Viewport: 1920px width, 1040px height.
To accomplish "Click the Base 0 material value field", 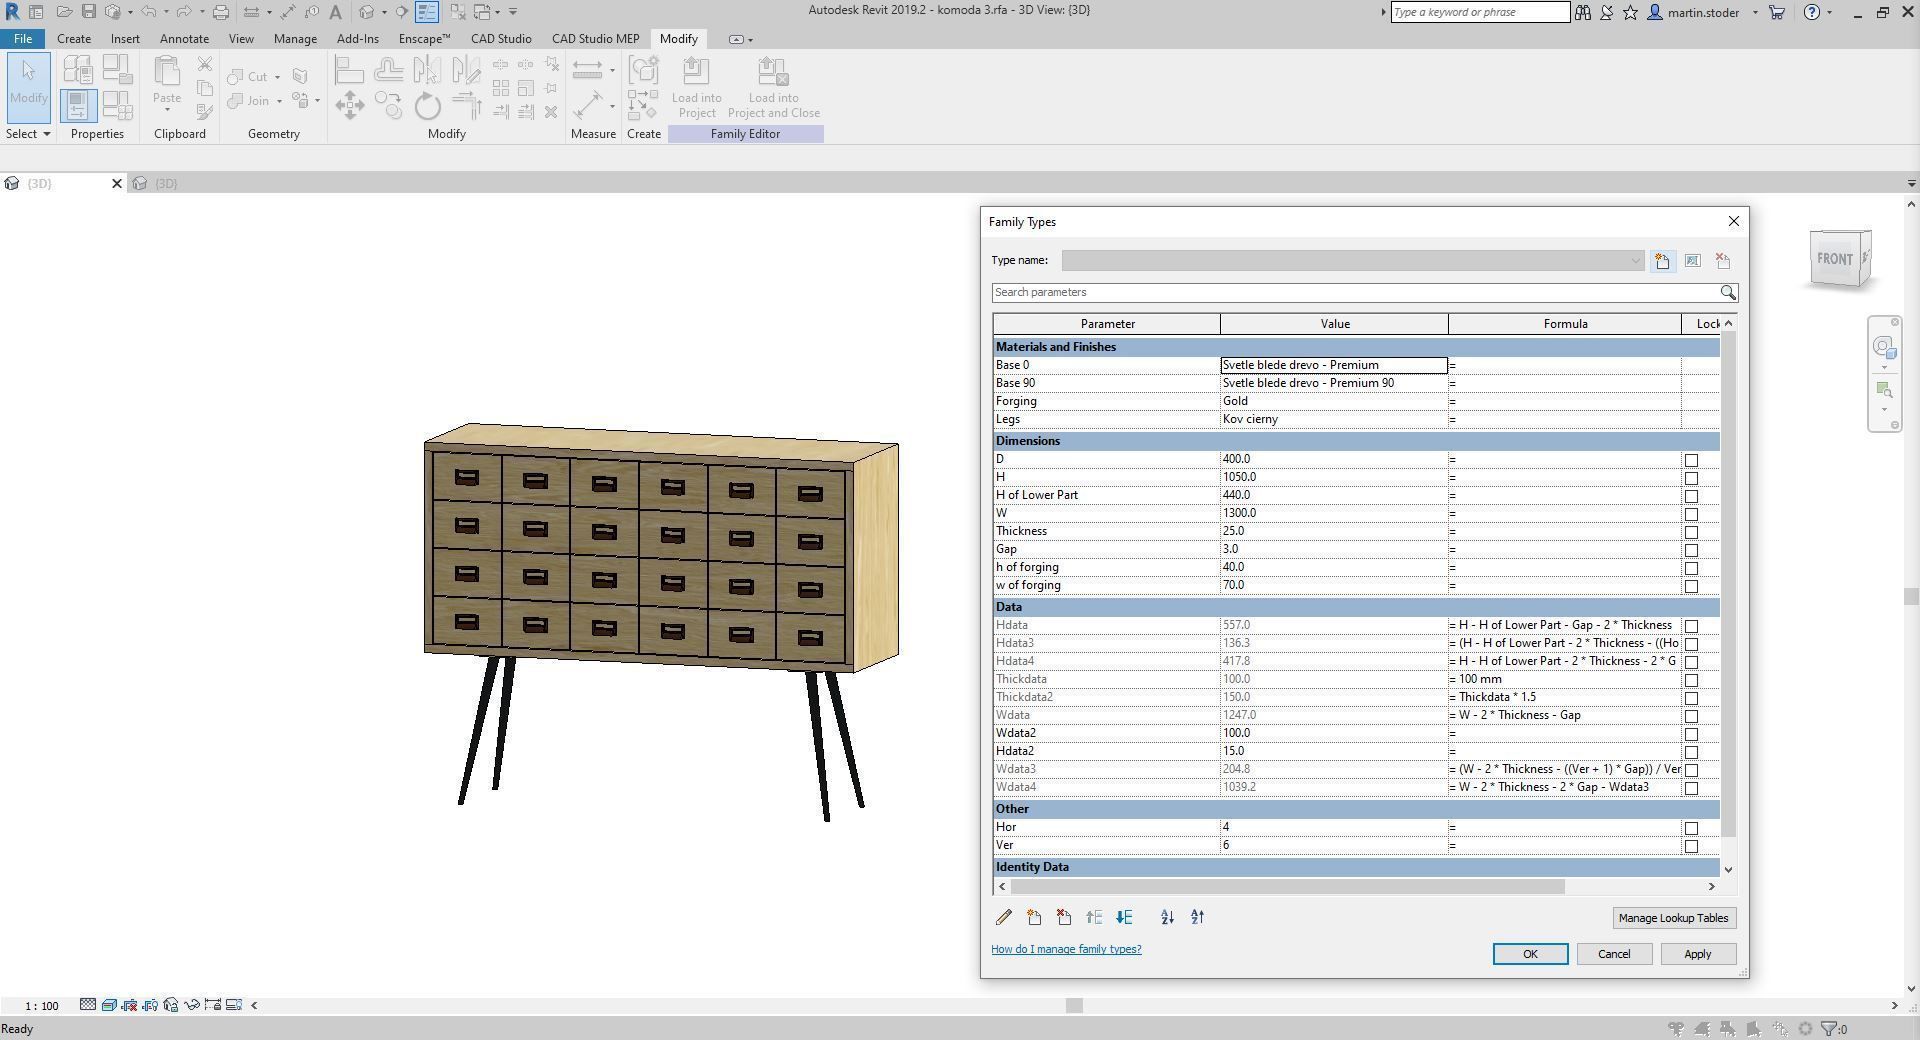I will coord(1333,364).
